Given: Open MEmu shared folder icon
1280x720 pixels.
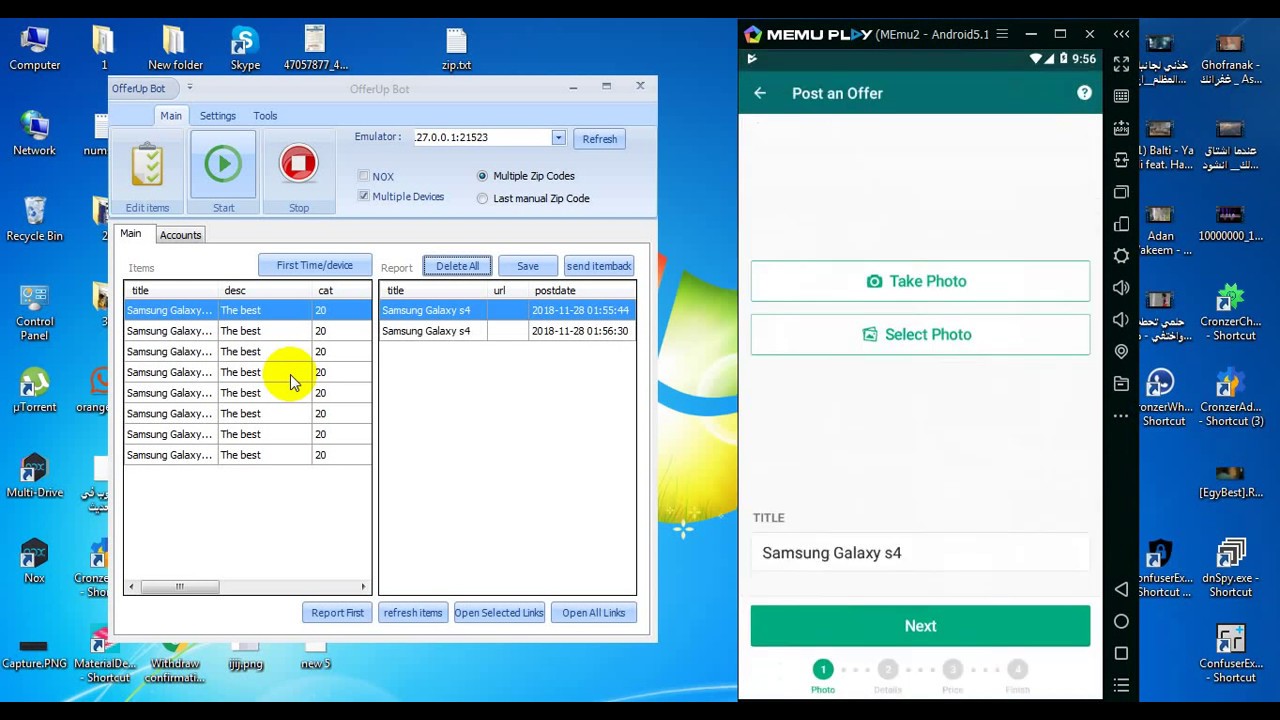Looking at the screenshot, I should (x=1121, y=383).
